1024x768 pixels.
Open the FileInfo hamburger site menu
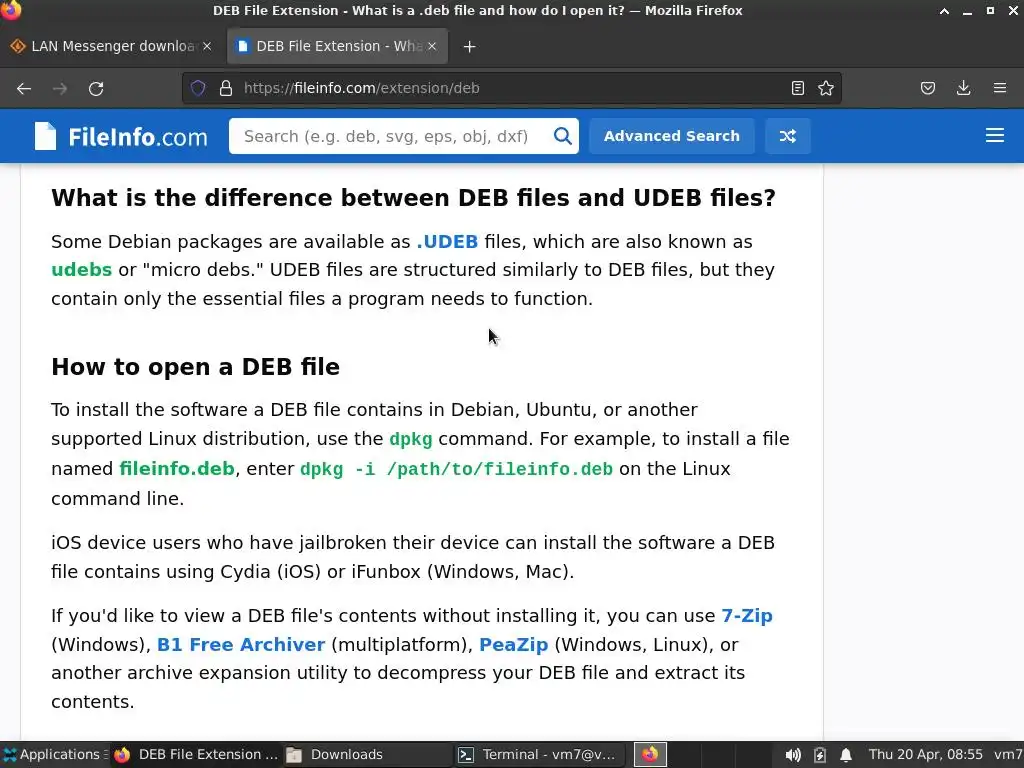tap(995, 135)
